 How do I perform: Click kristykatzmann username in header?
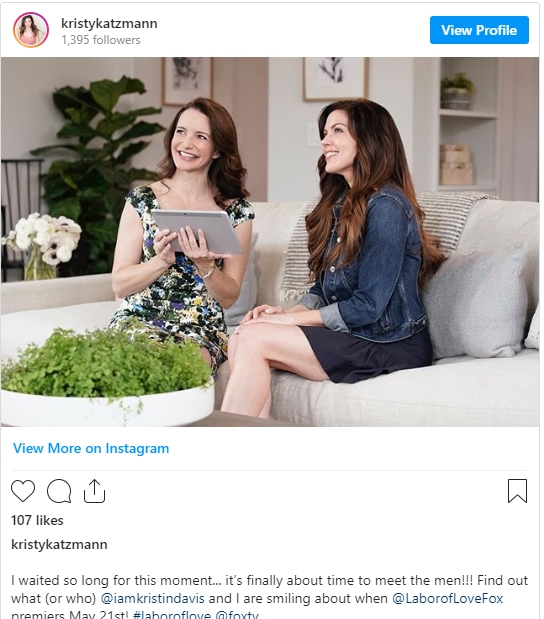point(109,23)
